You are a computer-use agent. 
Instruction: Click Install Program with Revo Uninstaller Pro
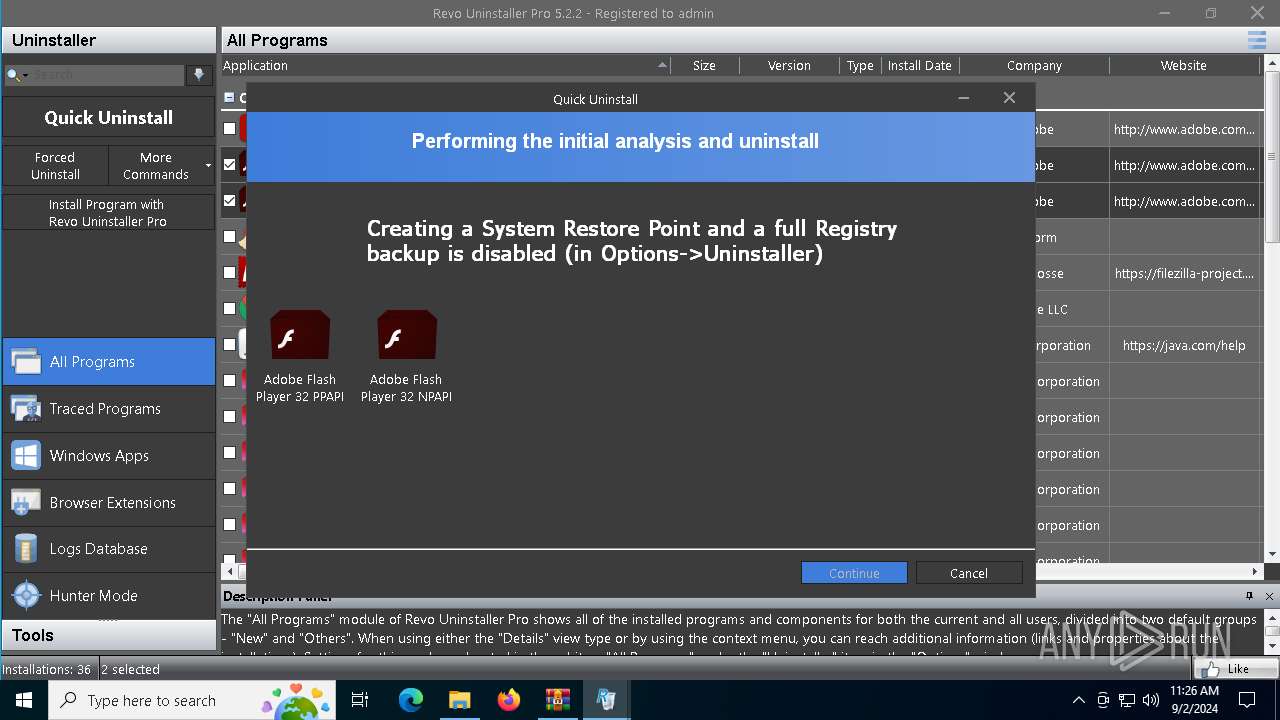tap(108, 212)
